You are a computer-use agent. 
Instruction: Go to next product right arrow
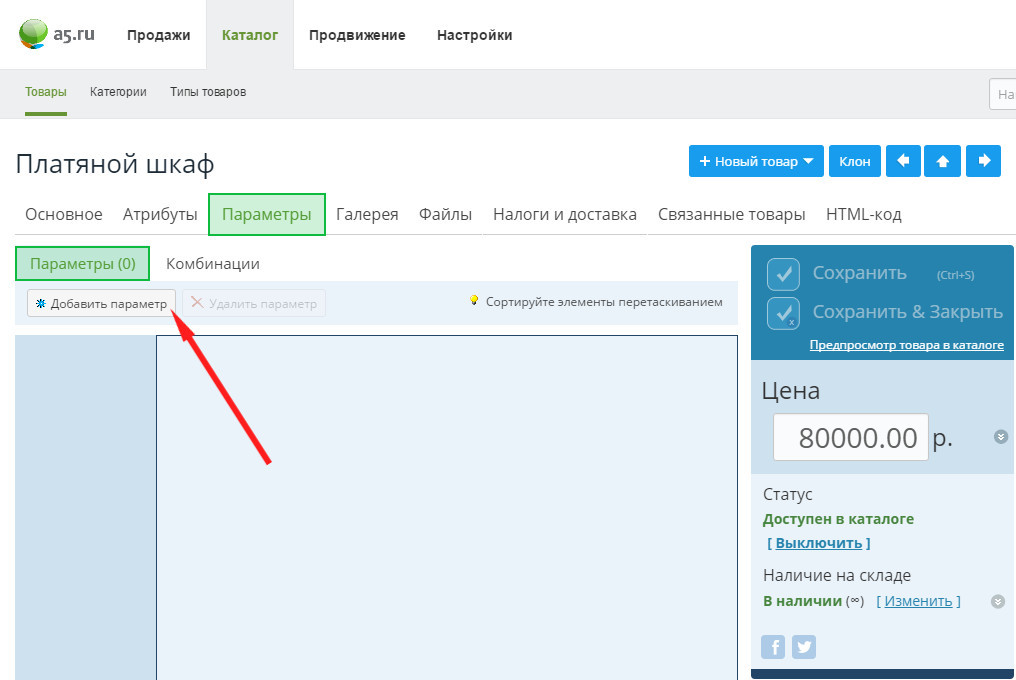(x=984, y=161)
